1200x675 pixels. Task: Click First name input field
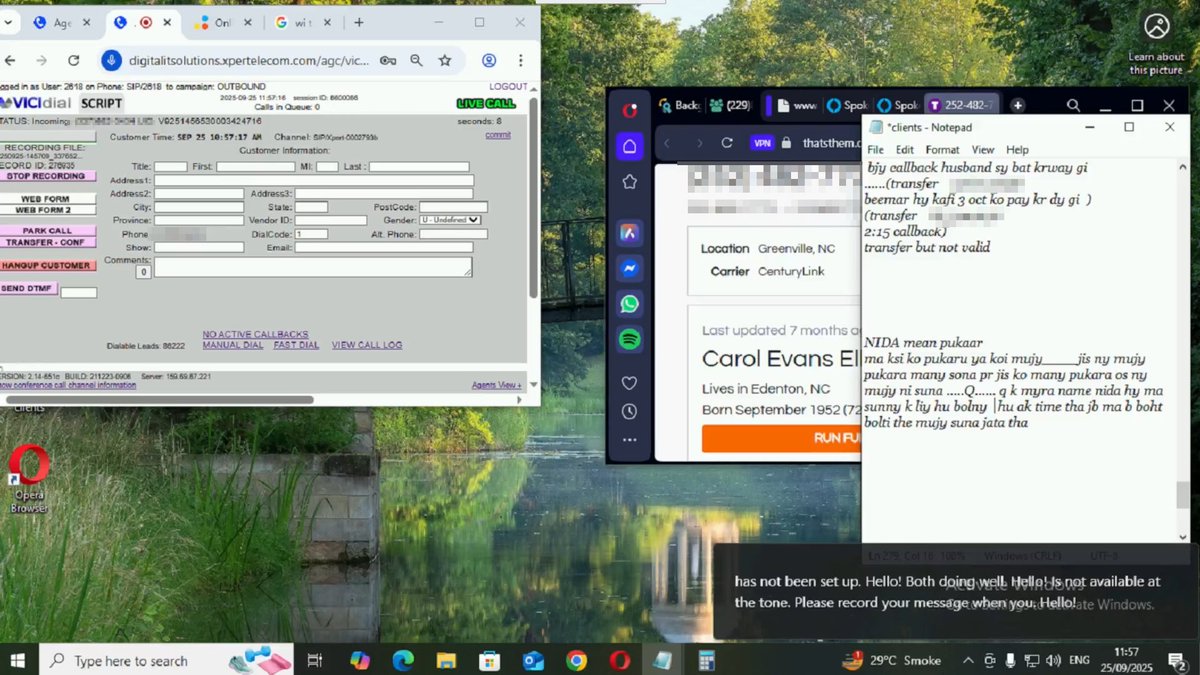click(256, 167)
